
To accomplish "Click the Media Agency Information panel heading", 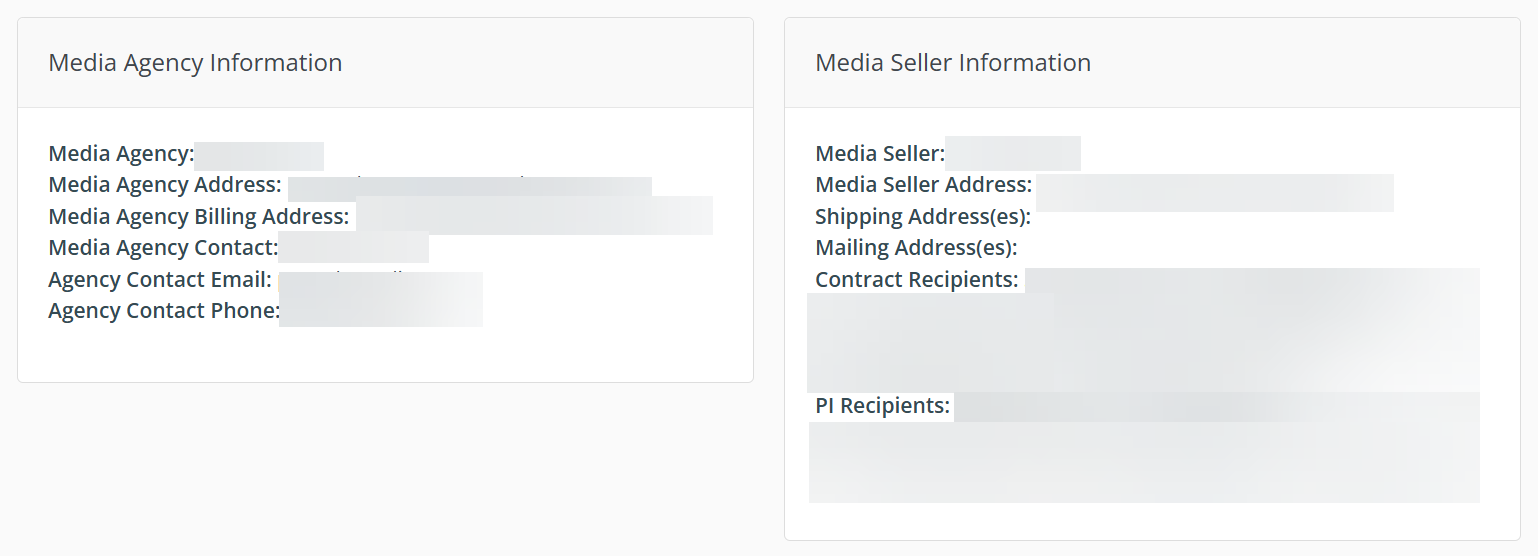I will (x=195, y=63).
